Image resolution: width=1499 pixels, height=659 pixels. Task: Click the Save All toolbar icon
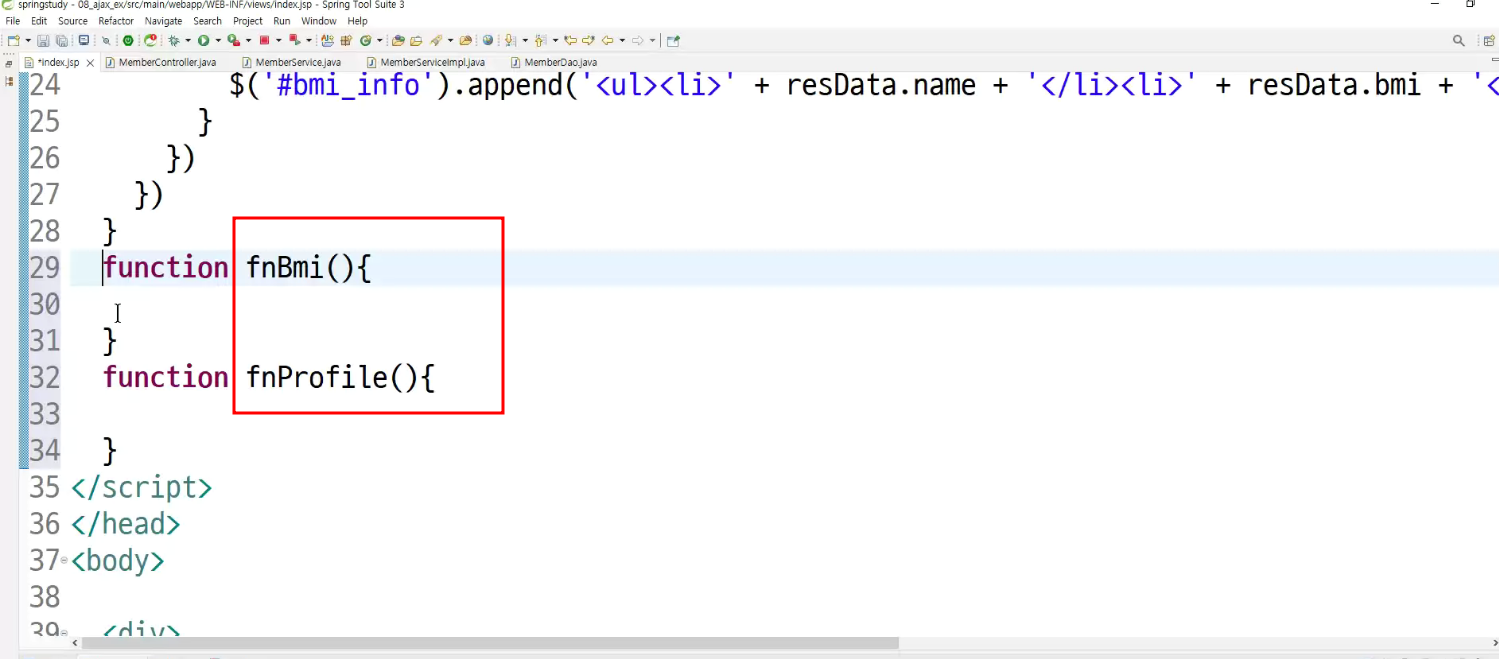pos(62,41)
